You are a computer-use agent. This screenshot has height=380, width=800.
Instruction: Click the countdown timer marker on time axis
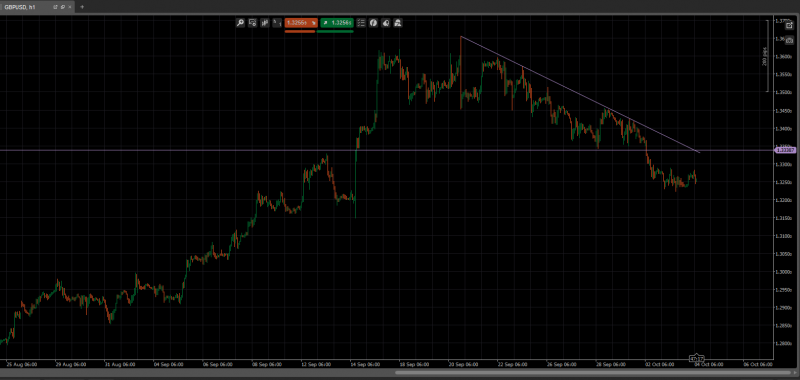[x=696, y=359]
